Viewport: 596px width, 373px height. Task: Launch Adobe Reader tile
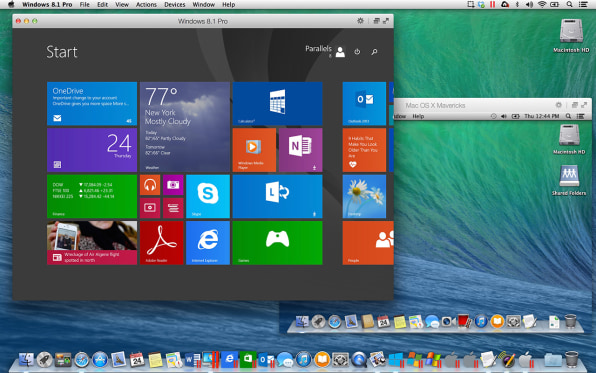[x=162, y=243]
